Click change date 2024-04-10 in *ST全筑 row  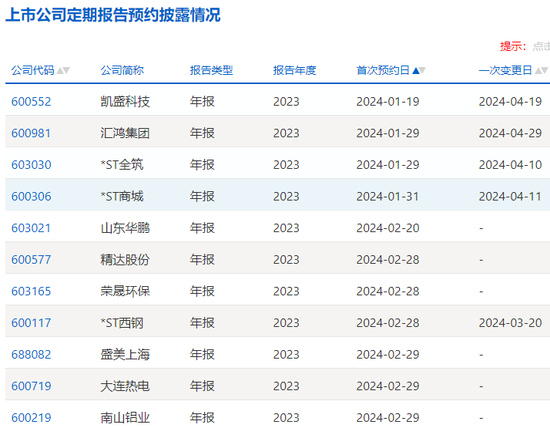[x=510, y=165]
